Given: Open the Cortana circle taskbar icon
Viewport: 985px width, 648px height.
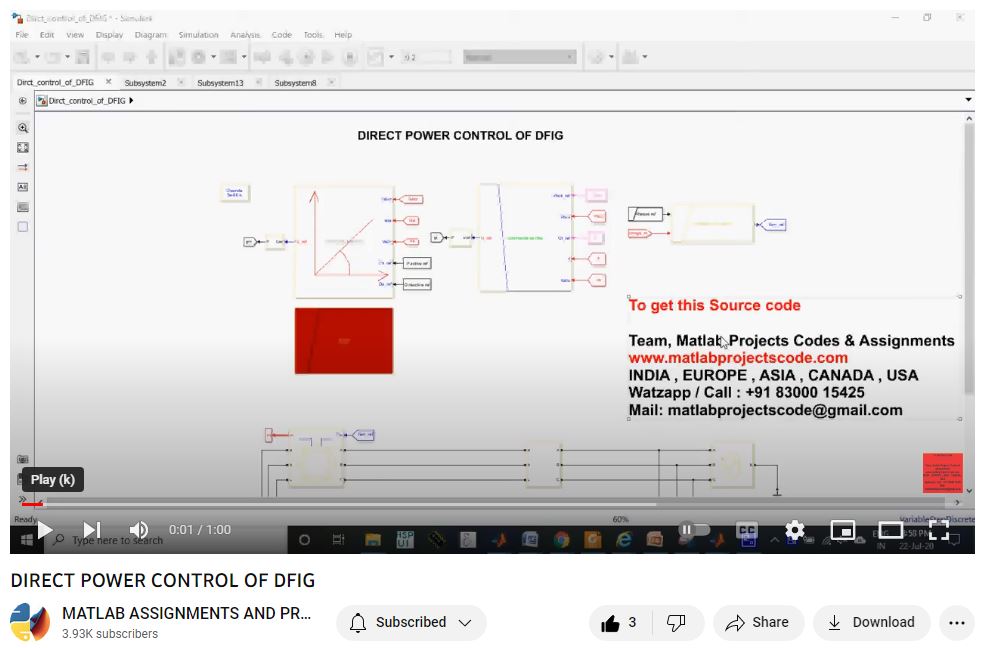Looking at the screenshot, I should point(304,540).
